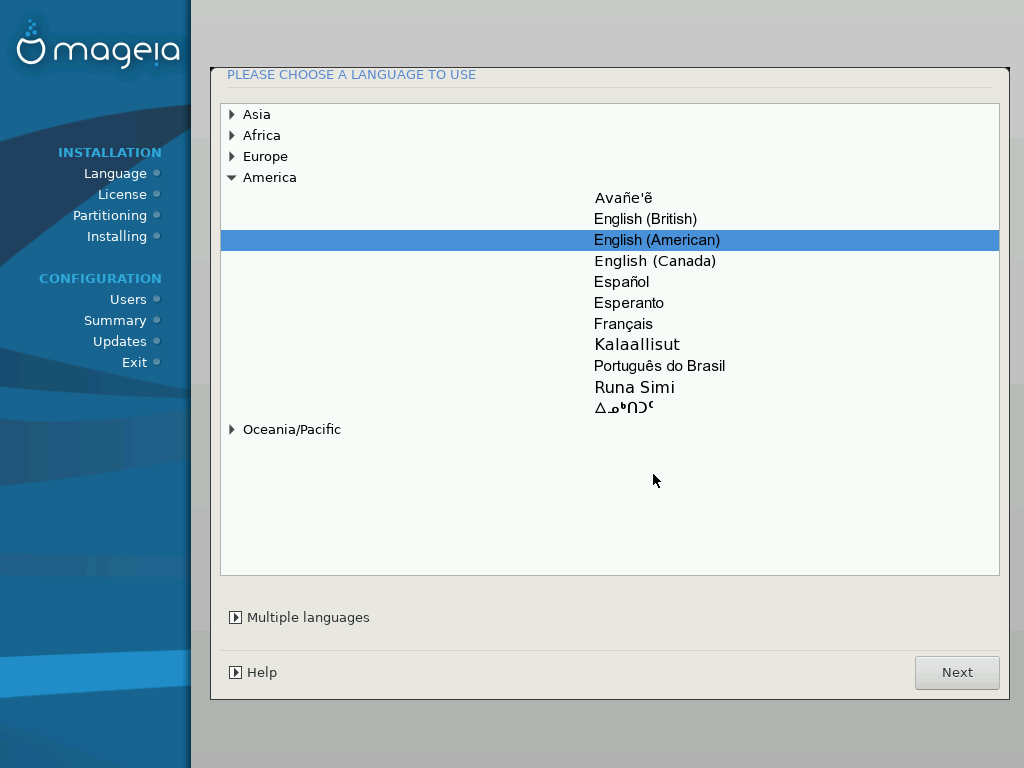Click the Partitioning step in sidebar

110,215
